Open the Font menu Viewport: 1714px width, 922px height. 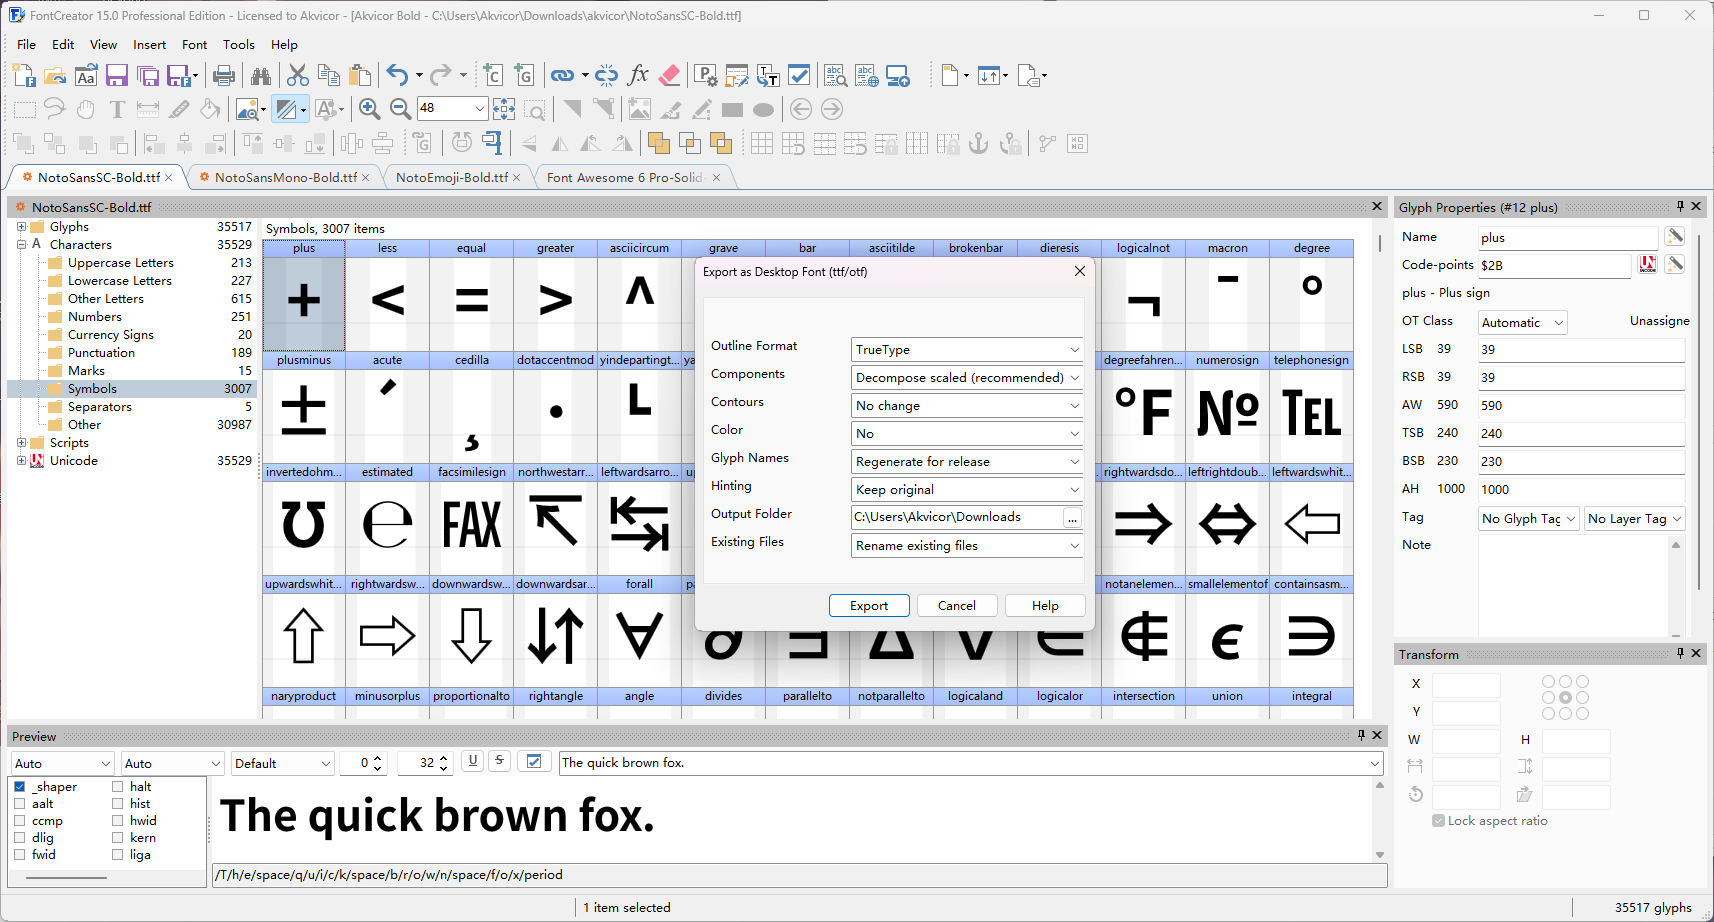pyautogui.click(x=194, y=45)
